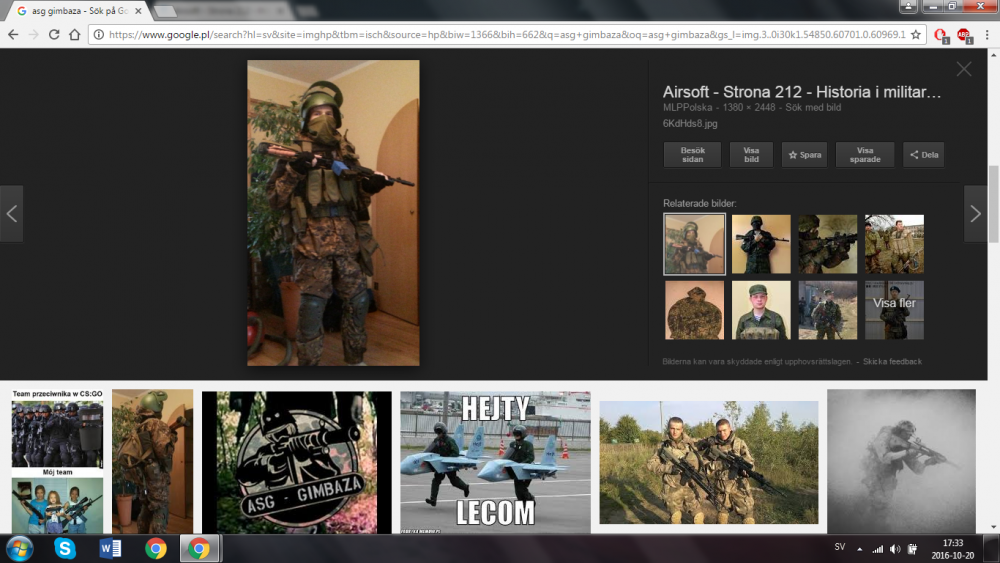Reload the page
This screenshot has width=1000, height=563.
[x=53, y=34]
